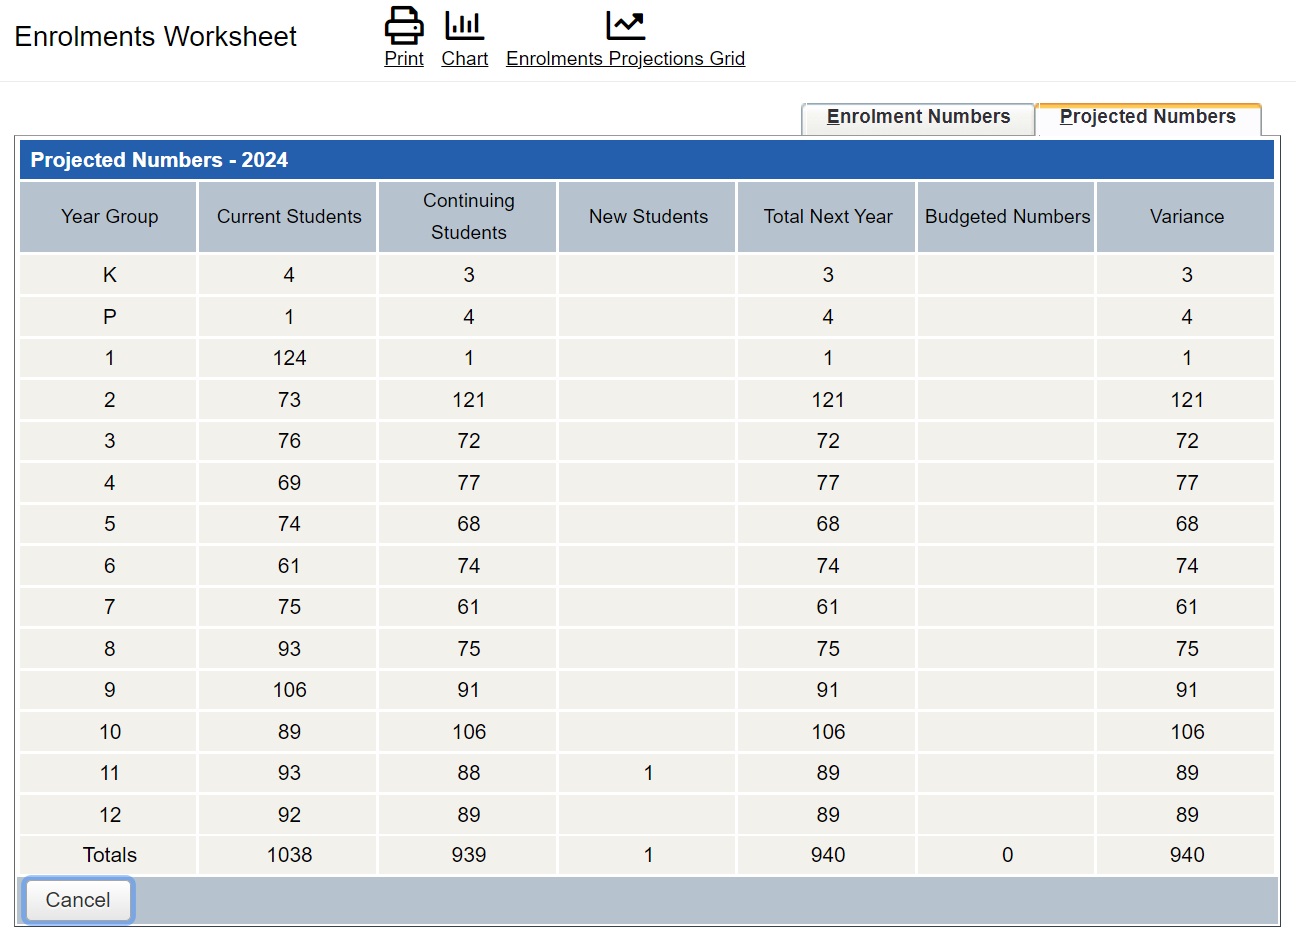Screen dimensions: 1296x937
Task: Click the Current Students column header
Action: coord(289,217)
